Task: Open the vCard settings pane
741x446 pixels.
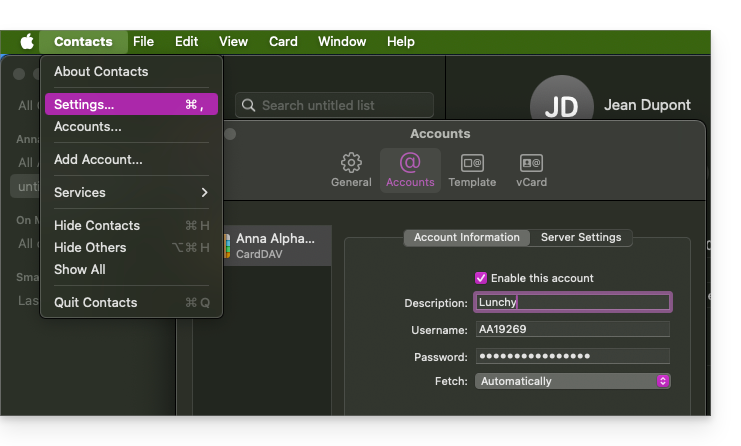Action: [x=531, y=169]
